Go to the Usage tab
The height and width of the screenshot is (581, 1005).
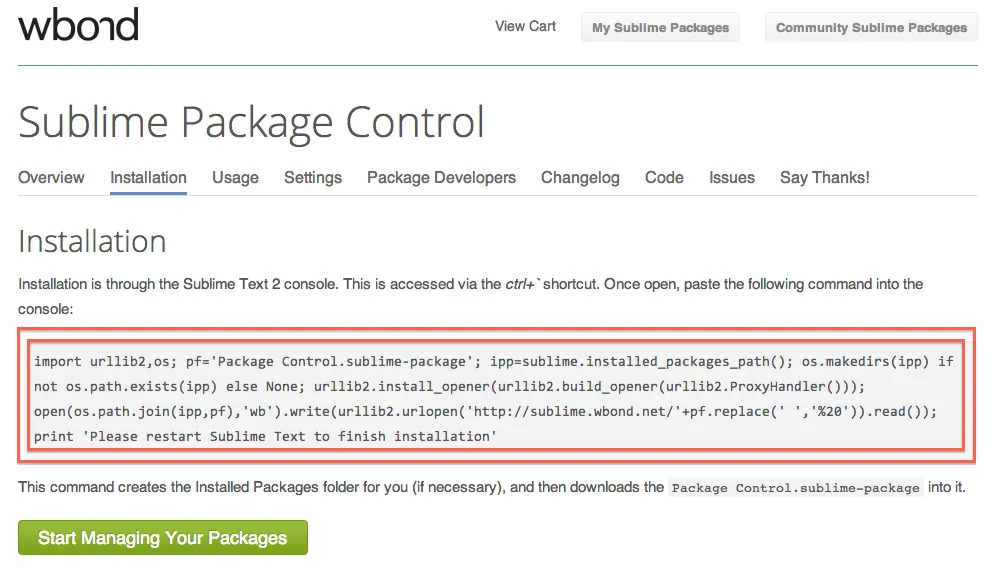point(235,178)
